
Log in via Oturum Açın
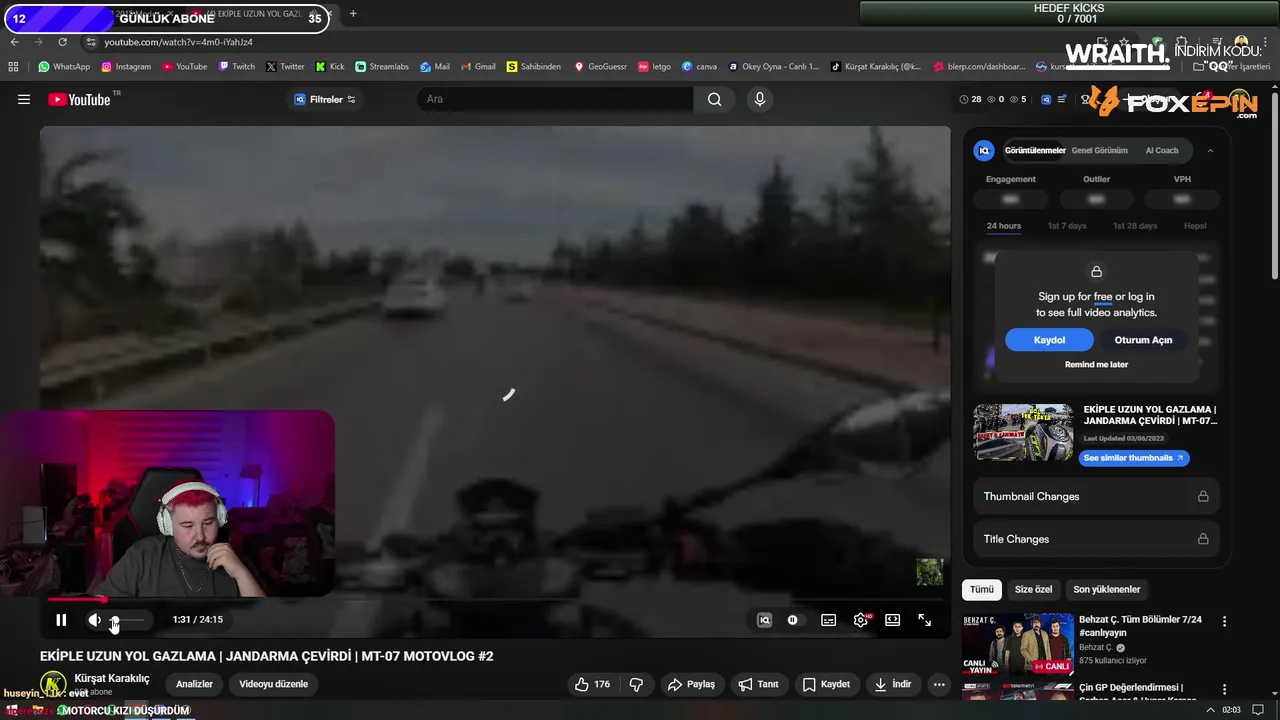[1143, 340]
